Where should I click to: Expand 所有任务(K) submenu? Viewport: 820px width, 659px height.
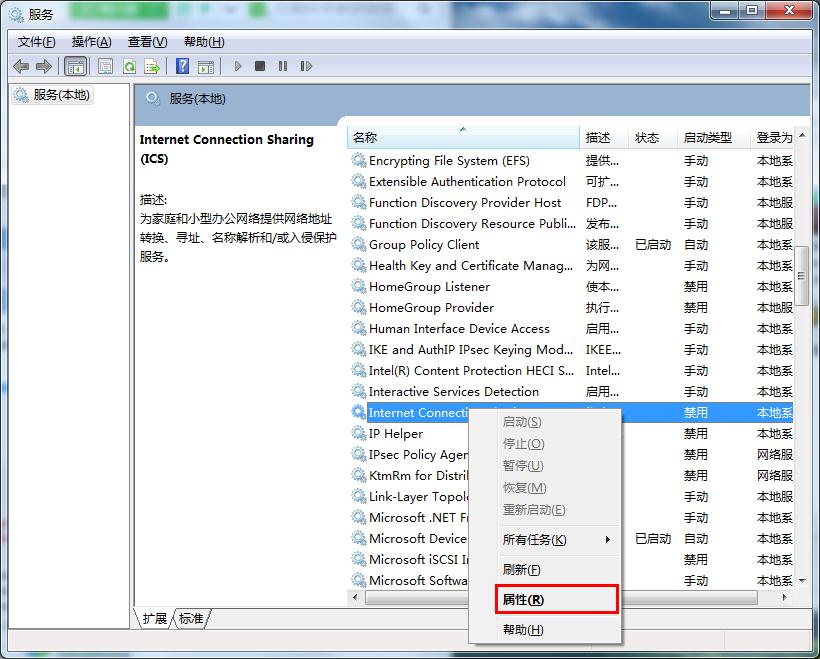[545, 539]
